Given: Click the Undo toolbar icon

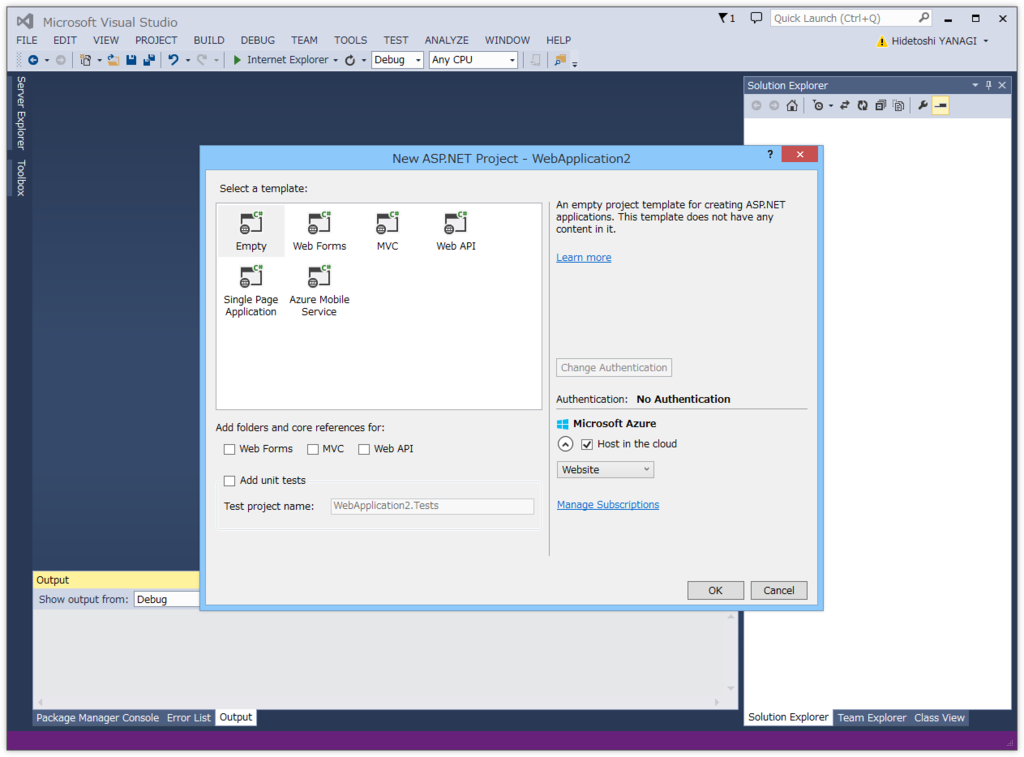Looking at the screenshot, I should point(173,60).
